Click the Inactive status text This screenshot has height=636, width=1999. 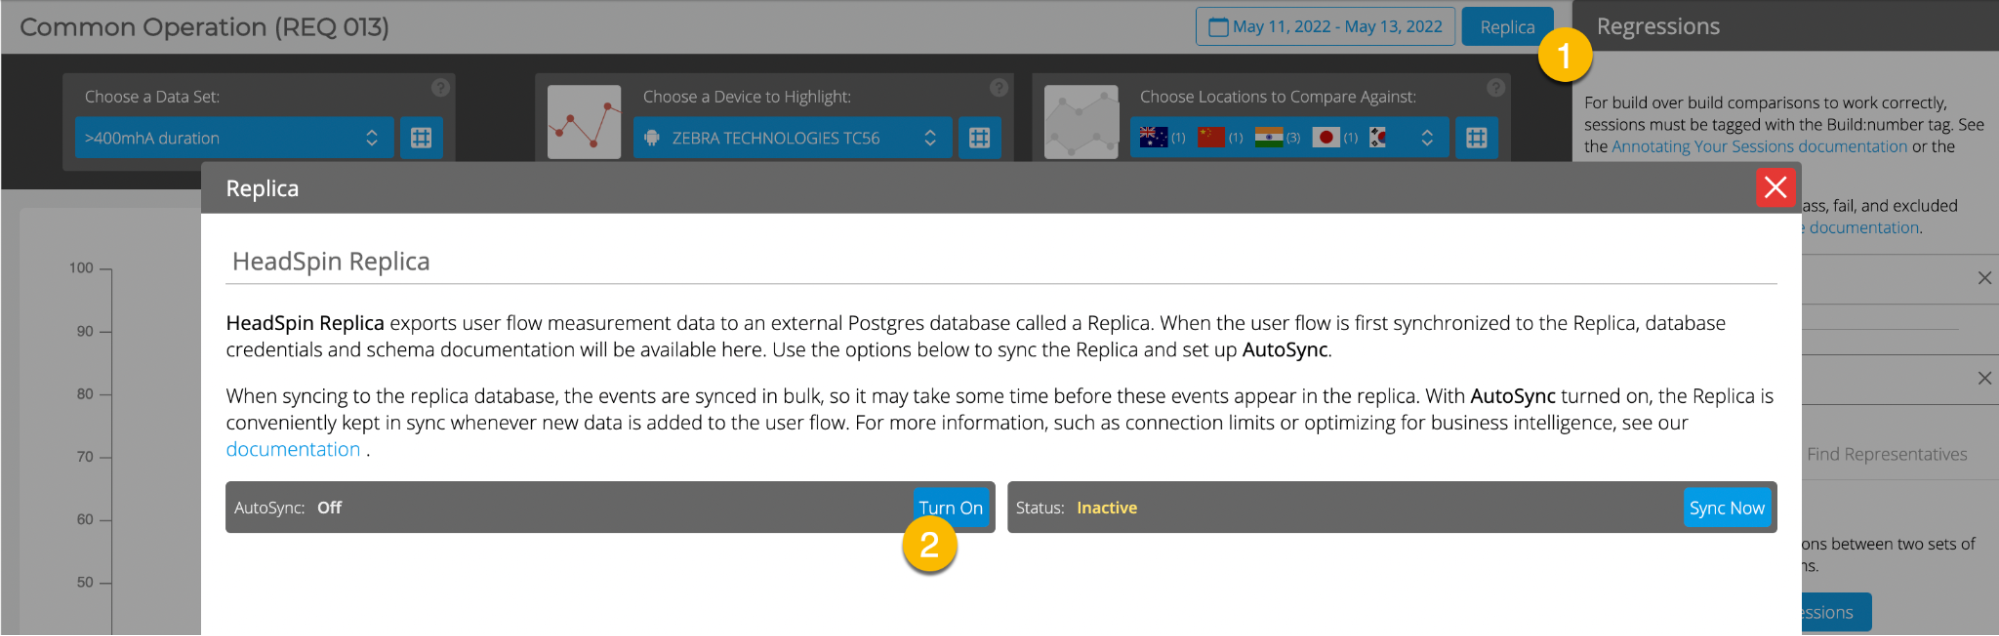click(x=1107, y=508)
